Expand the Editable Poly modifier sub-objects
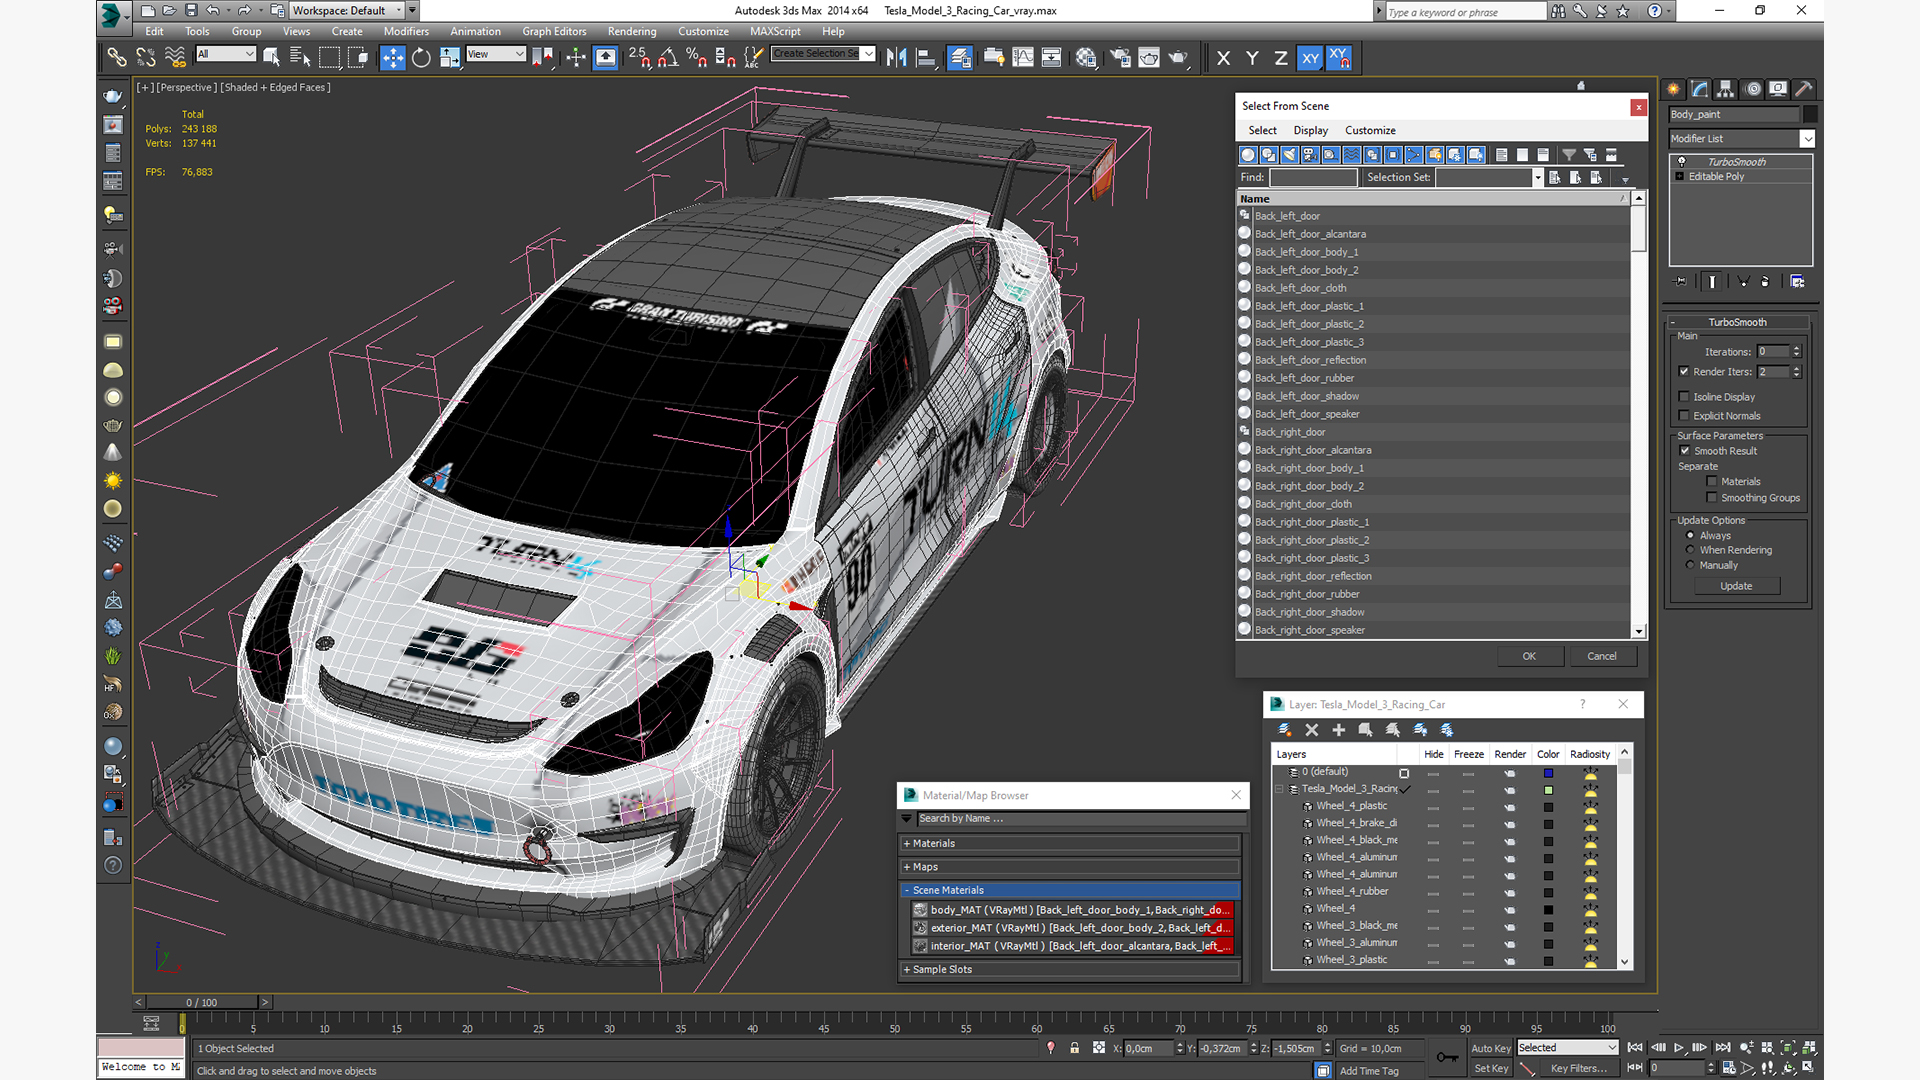1920x1080 pixels. click(x=1680, y=177)
